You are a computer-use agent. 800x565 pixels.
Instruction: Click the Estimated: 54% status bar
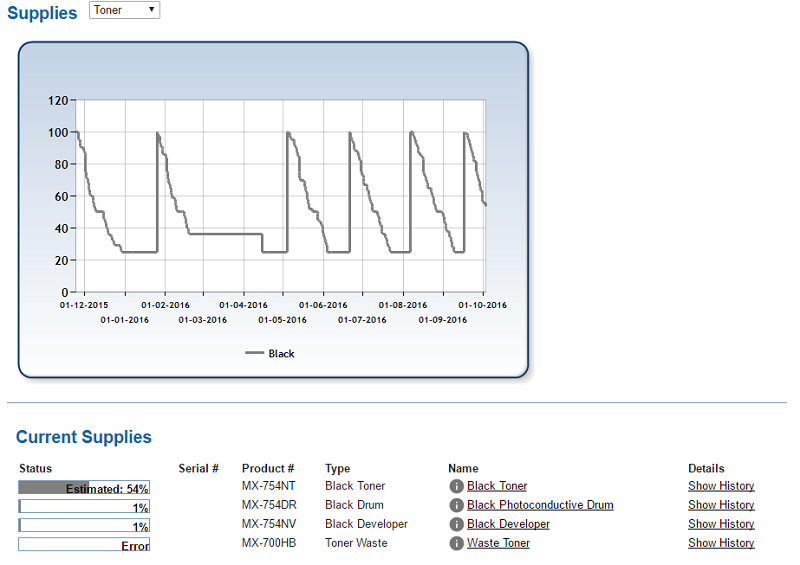coord(84,487)
